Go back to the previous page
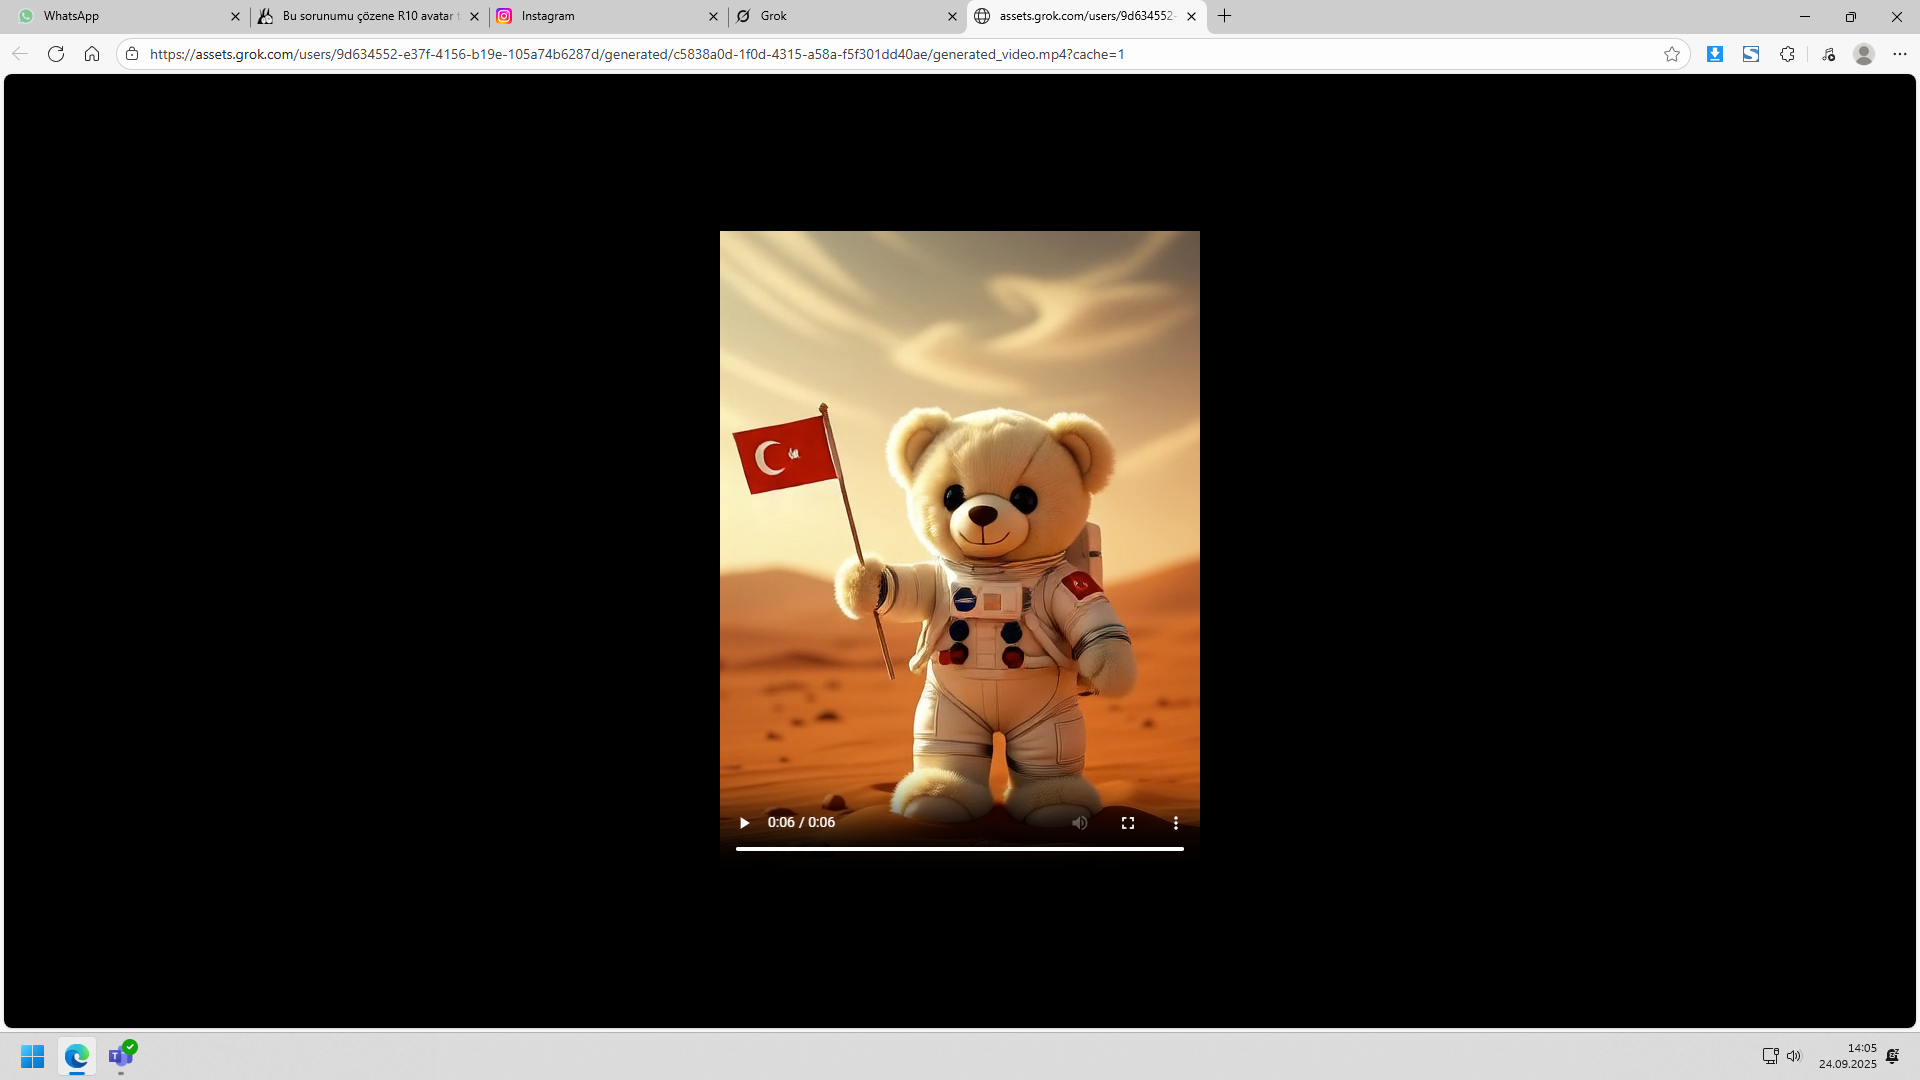This screenshot has height=1080, width=1920. (20, 54)
